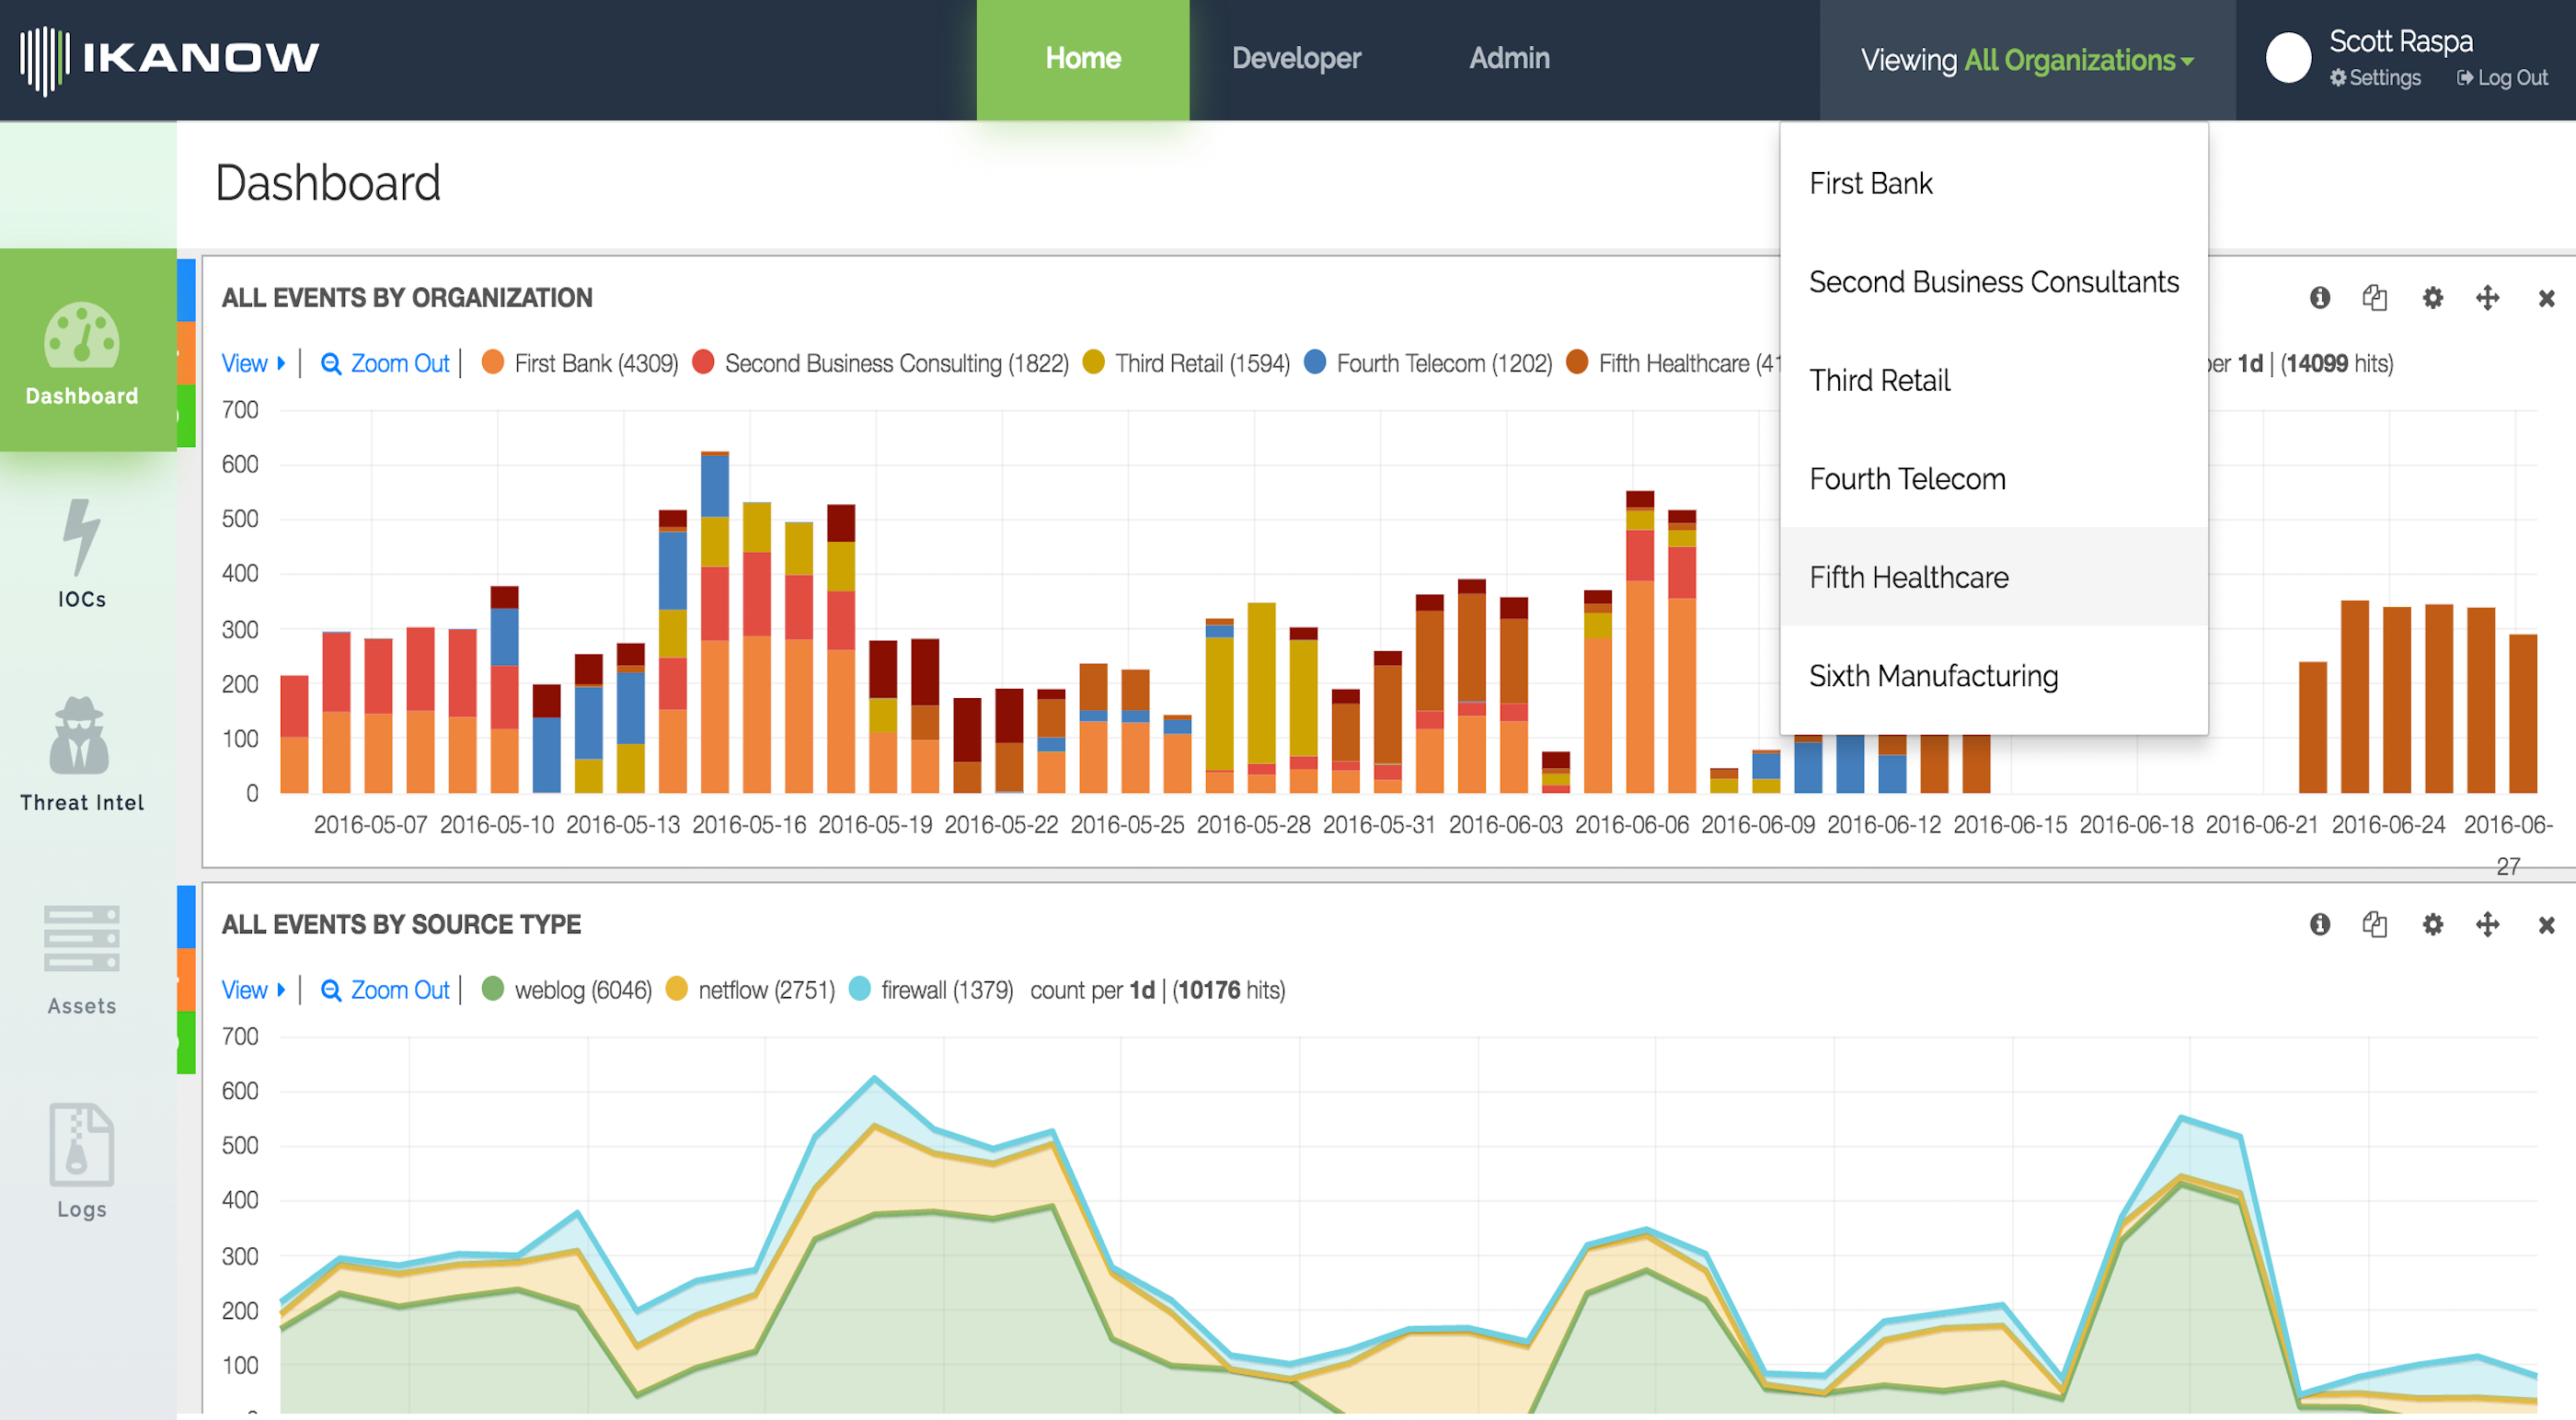Toggle Third Retail legend series
Viewport: 2576px width, 1420px height.
pyautogui.click(x=1187, y=363)
